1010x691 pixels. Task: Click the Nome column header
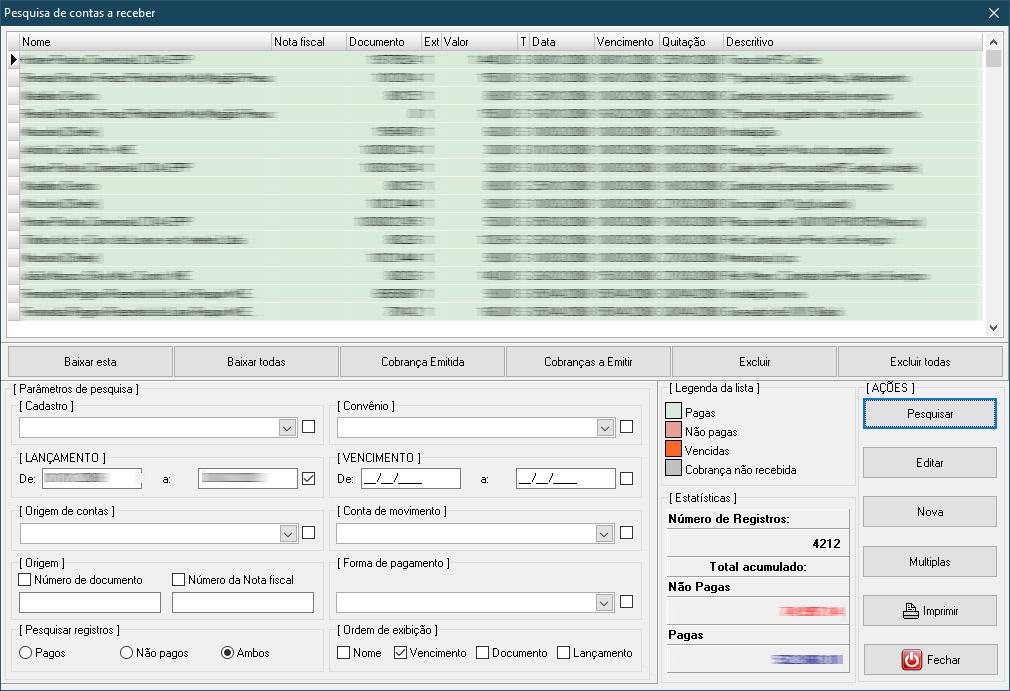[x=146, y=42]
